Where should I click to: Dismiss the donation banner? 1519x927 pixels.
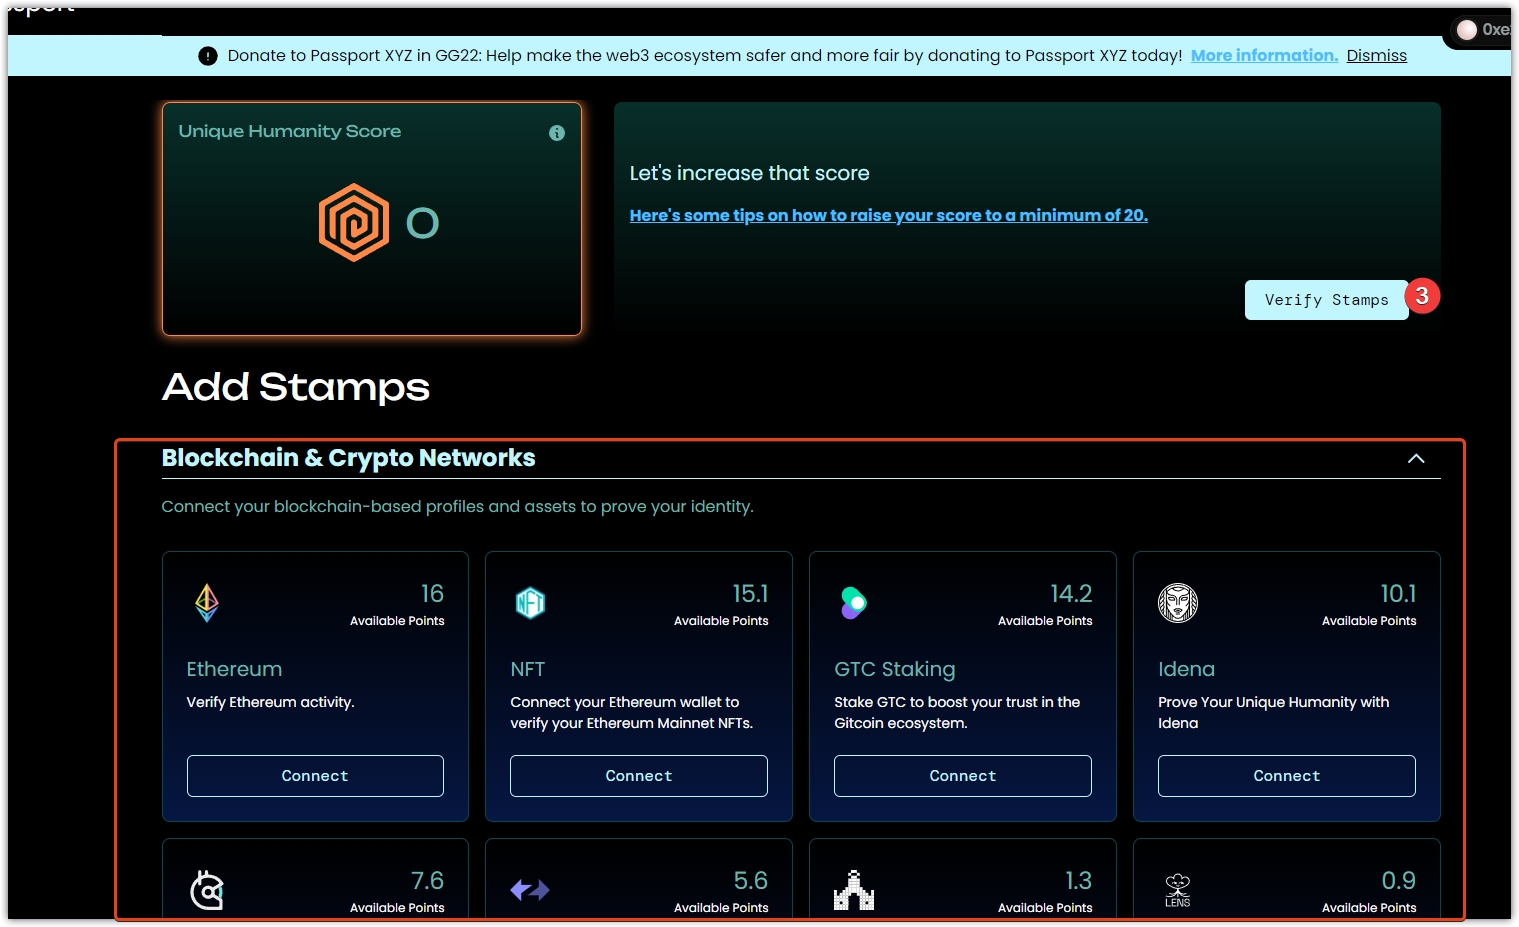pyautogui.click(x=1376, y=56)
